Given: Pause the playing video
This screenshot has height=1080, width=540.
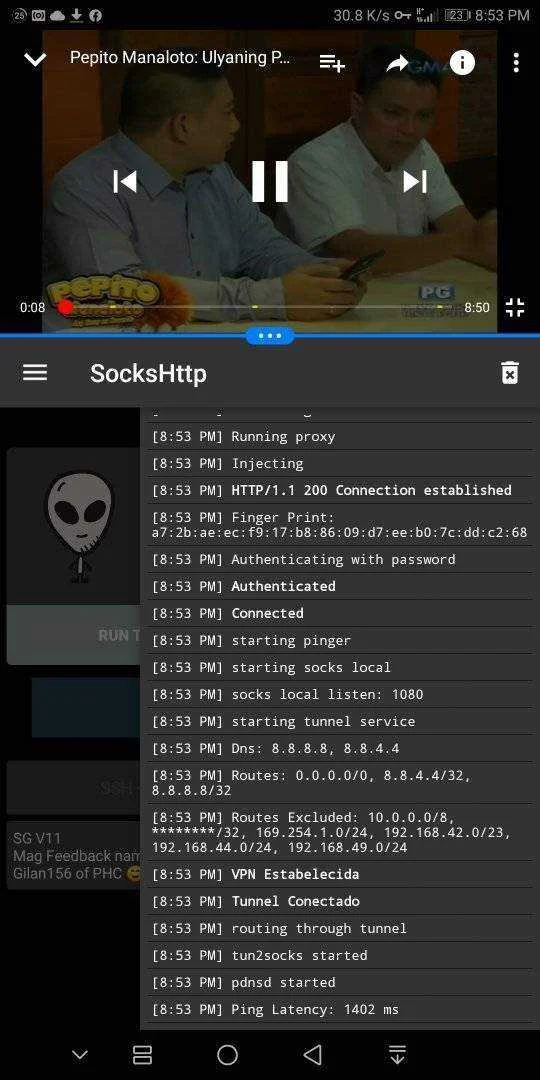Looking at the screenshot, I should coord(269,181).
